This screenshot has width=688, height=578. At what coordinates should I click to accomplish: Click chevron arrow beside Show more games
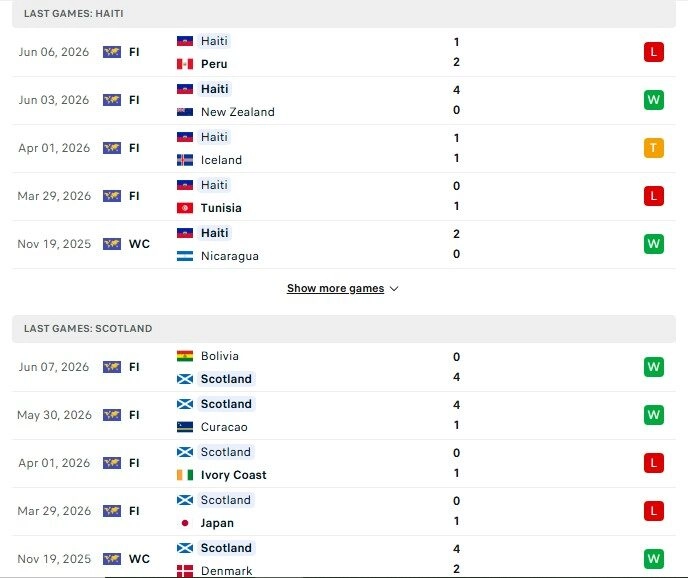[x=394, y=289]
